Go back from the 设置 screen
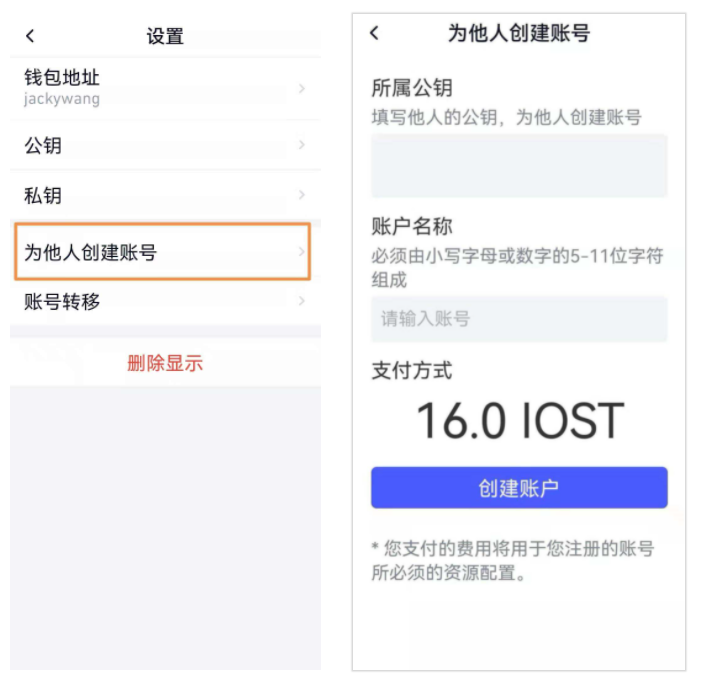The width and height of the screenshot is (710, 696). 30,36
